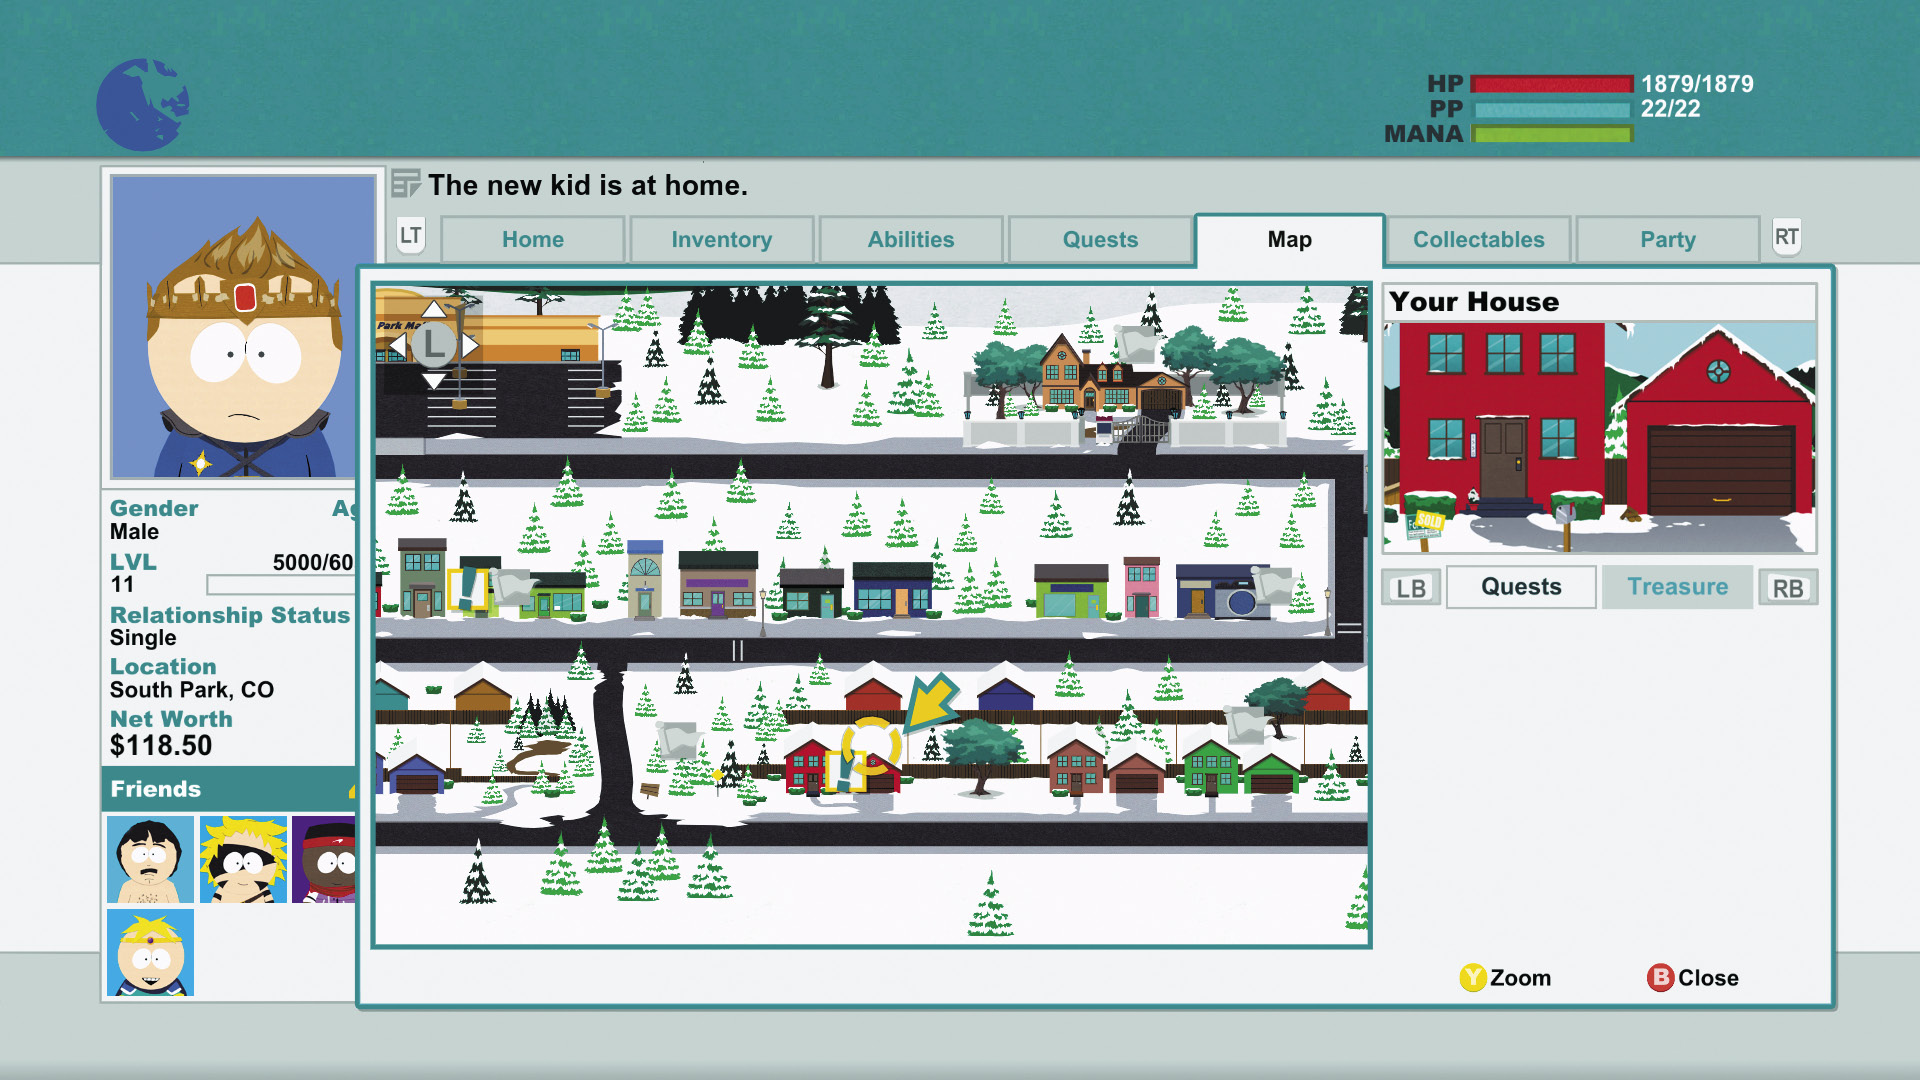Click the location text 'South Park, CO'
This screenshot has height=1080, width=1920.
pos(192,690)
